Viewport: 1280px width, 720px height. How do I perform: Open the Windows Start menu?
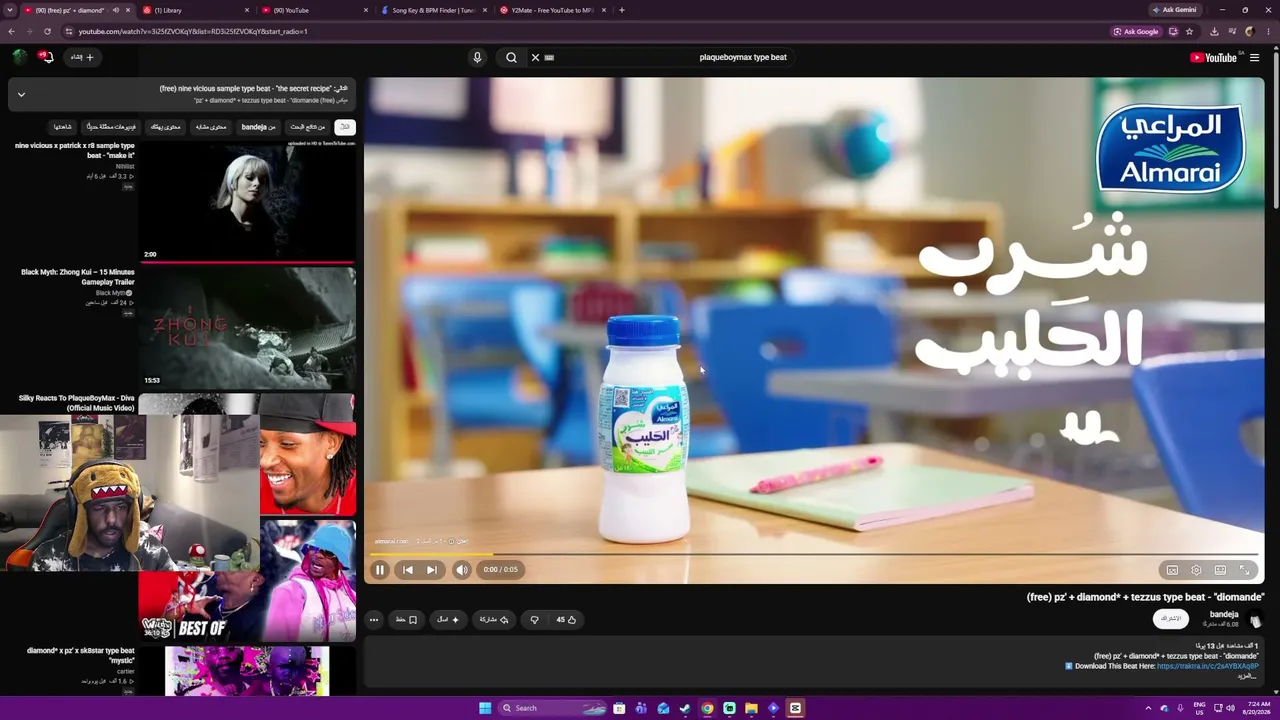[x=485, y=708]
